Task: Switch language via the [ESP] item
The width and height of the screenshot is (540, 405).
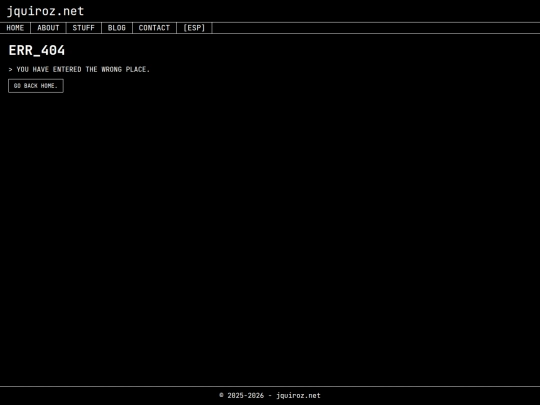Action: pyautogui.click(x=194, y=28)
